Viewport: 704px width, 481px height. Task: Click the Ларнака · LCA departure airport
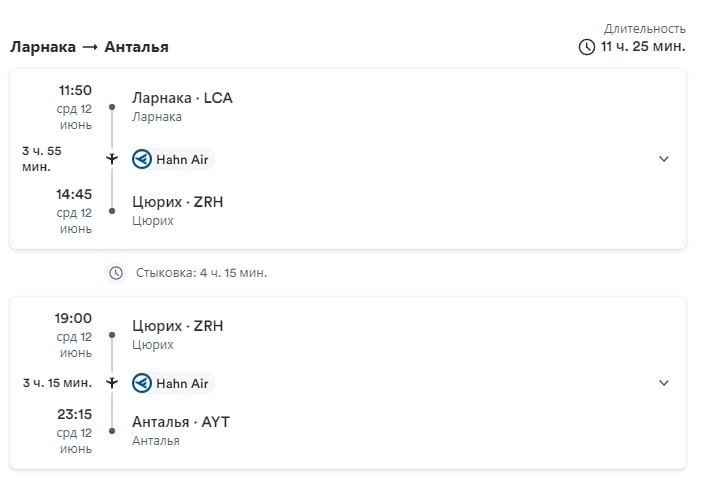pyautogui.click(x=182, y=98)
